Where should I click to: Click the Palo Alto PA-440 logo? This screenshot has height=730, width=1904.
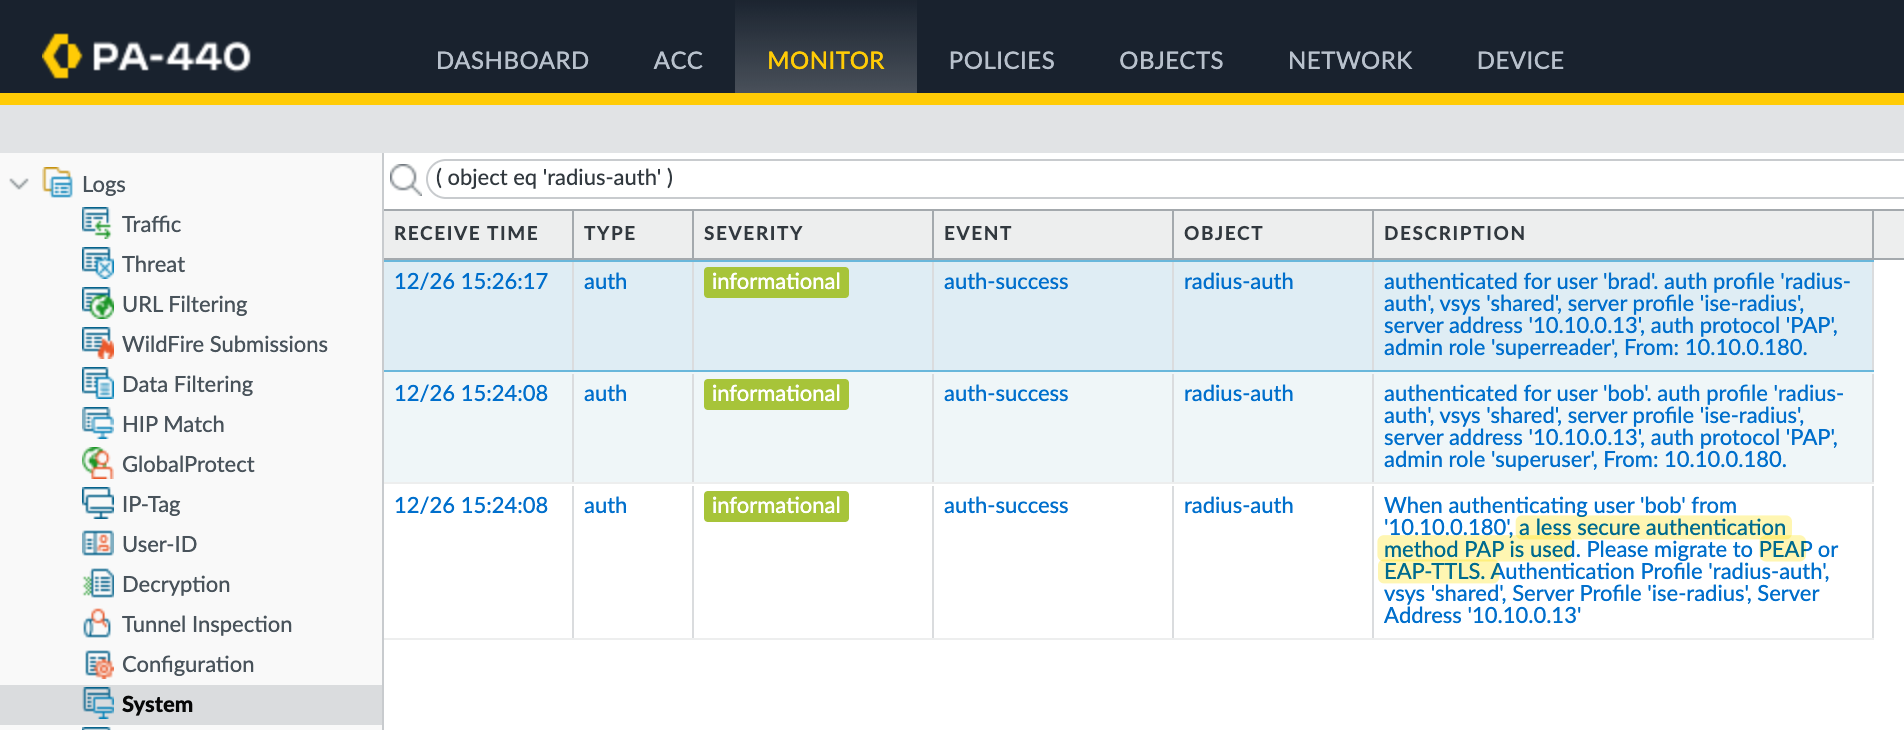pyautogui.click(x=147, y=56)
